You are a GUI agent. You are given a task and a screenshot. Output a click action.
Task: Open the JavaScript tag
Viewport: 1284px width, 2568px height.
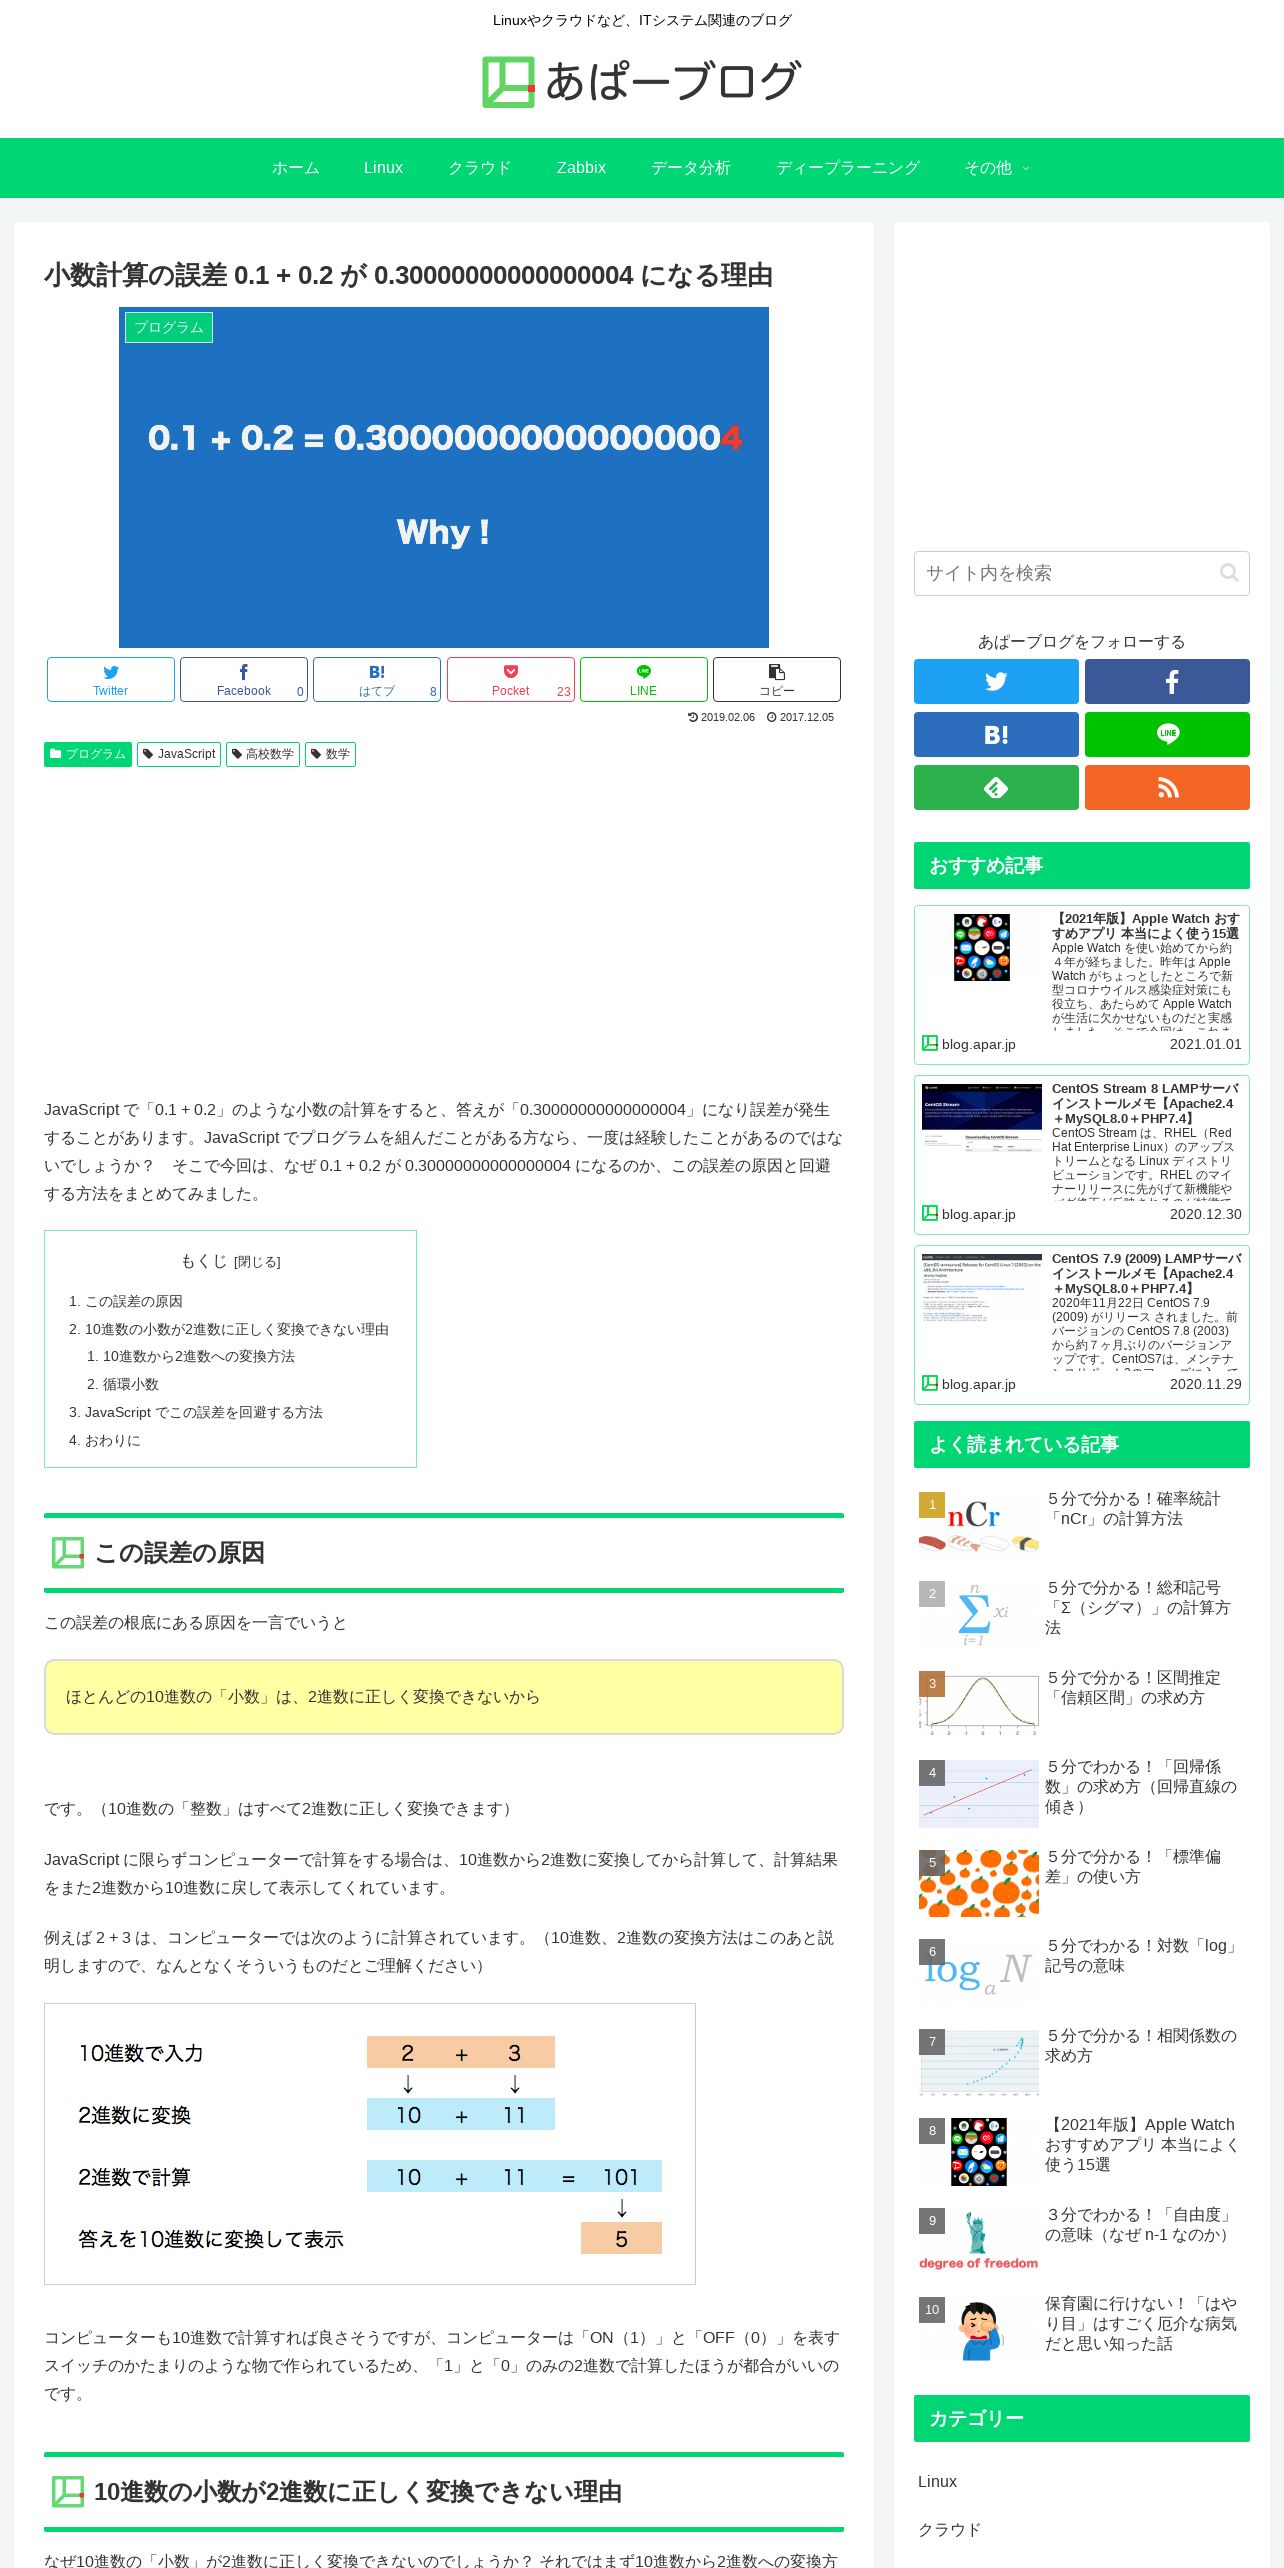click(x=179, y=754)
